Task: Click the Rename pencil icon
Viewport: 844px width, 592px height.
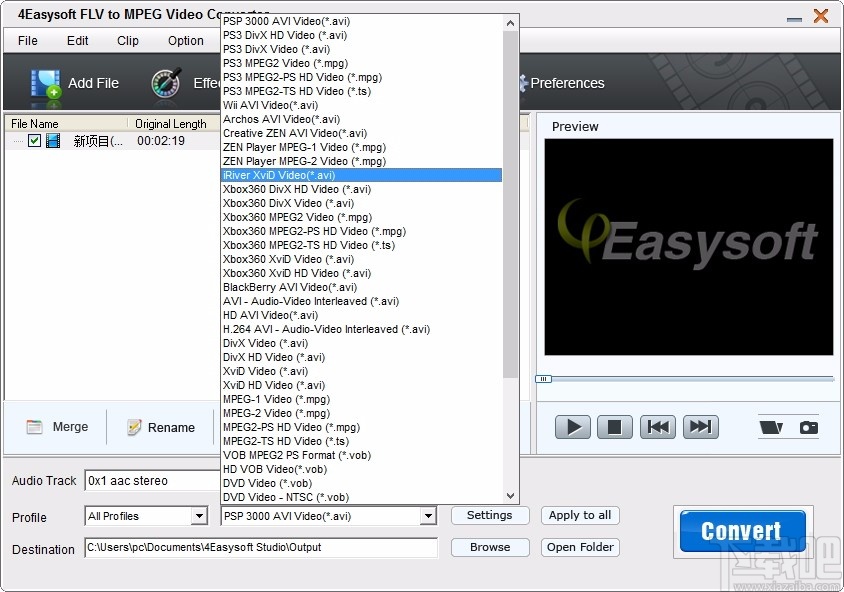Action: coord(134,427)
